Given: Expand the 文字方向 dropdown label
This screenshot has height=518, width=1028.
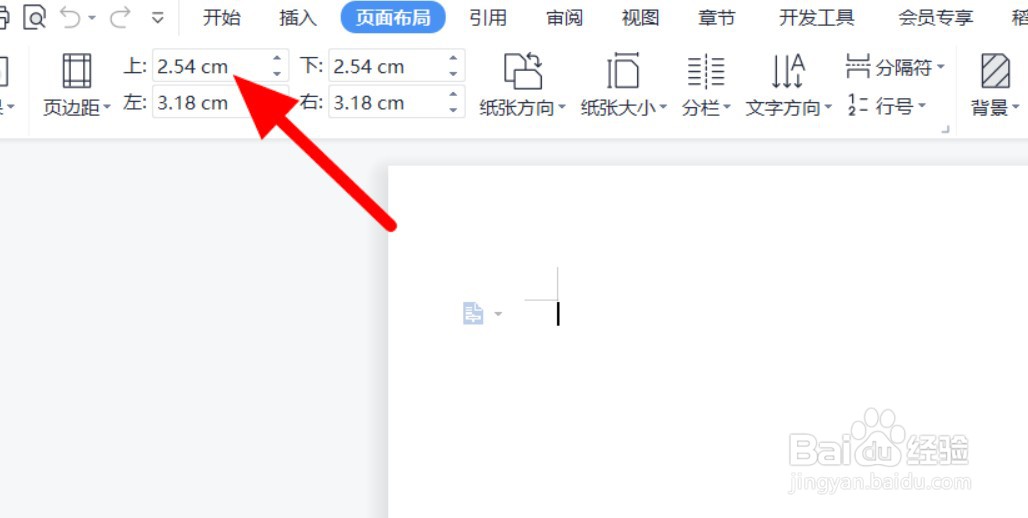Looking at the screenshot, I should tap(789, 108).
